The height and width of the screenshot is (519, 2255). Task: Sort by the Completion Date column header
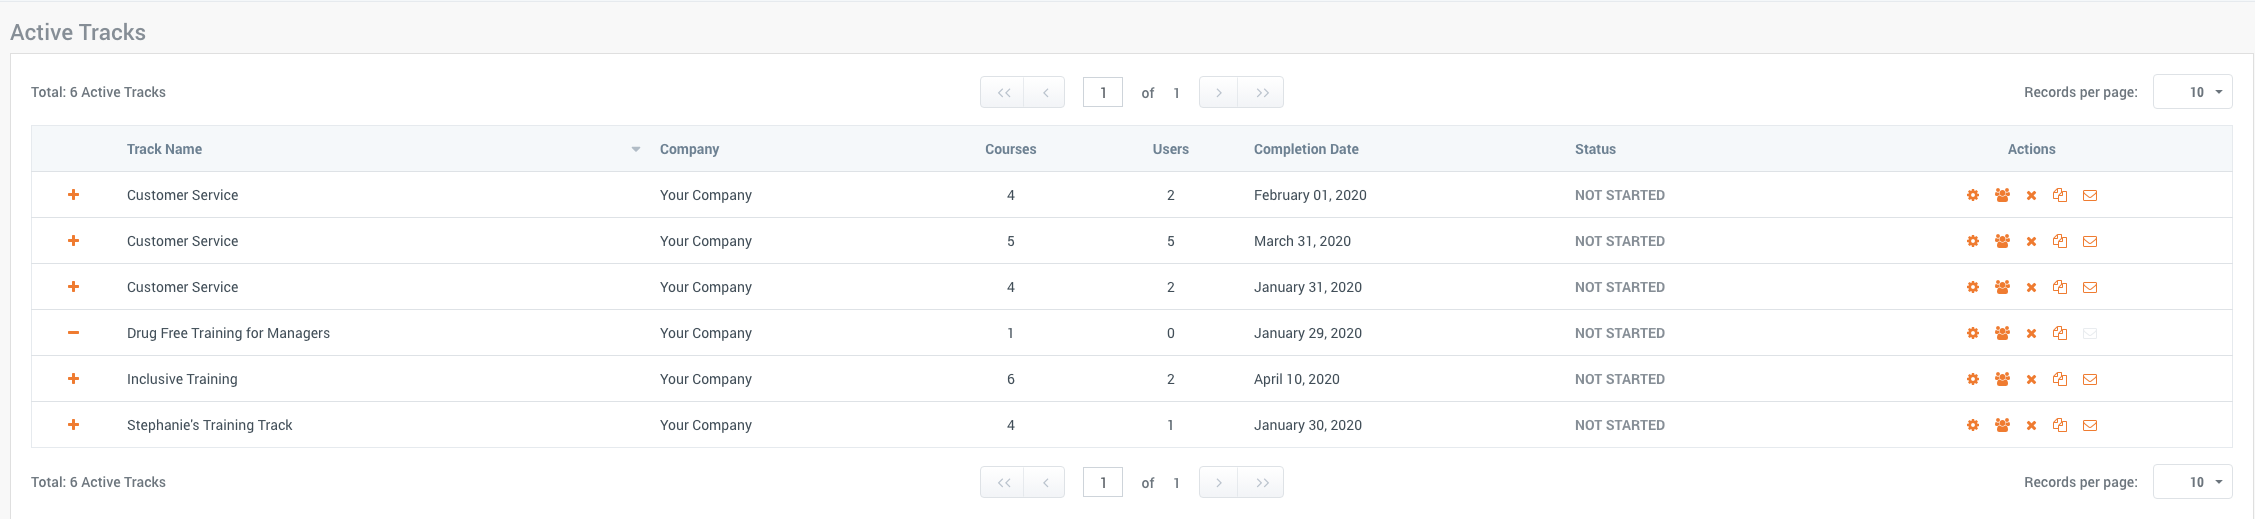(1305, 149)
